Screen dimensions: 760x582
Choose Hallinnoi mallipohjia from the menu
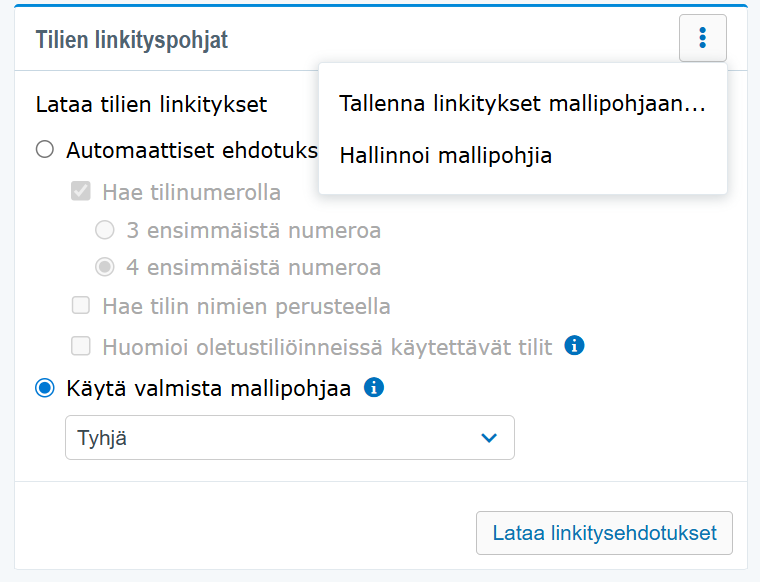(x=445, y=156)
